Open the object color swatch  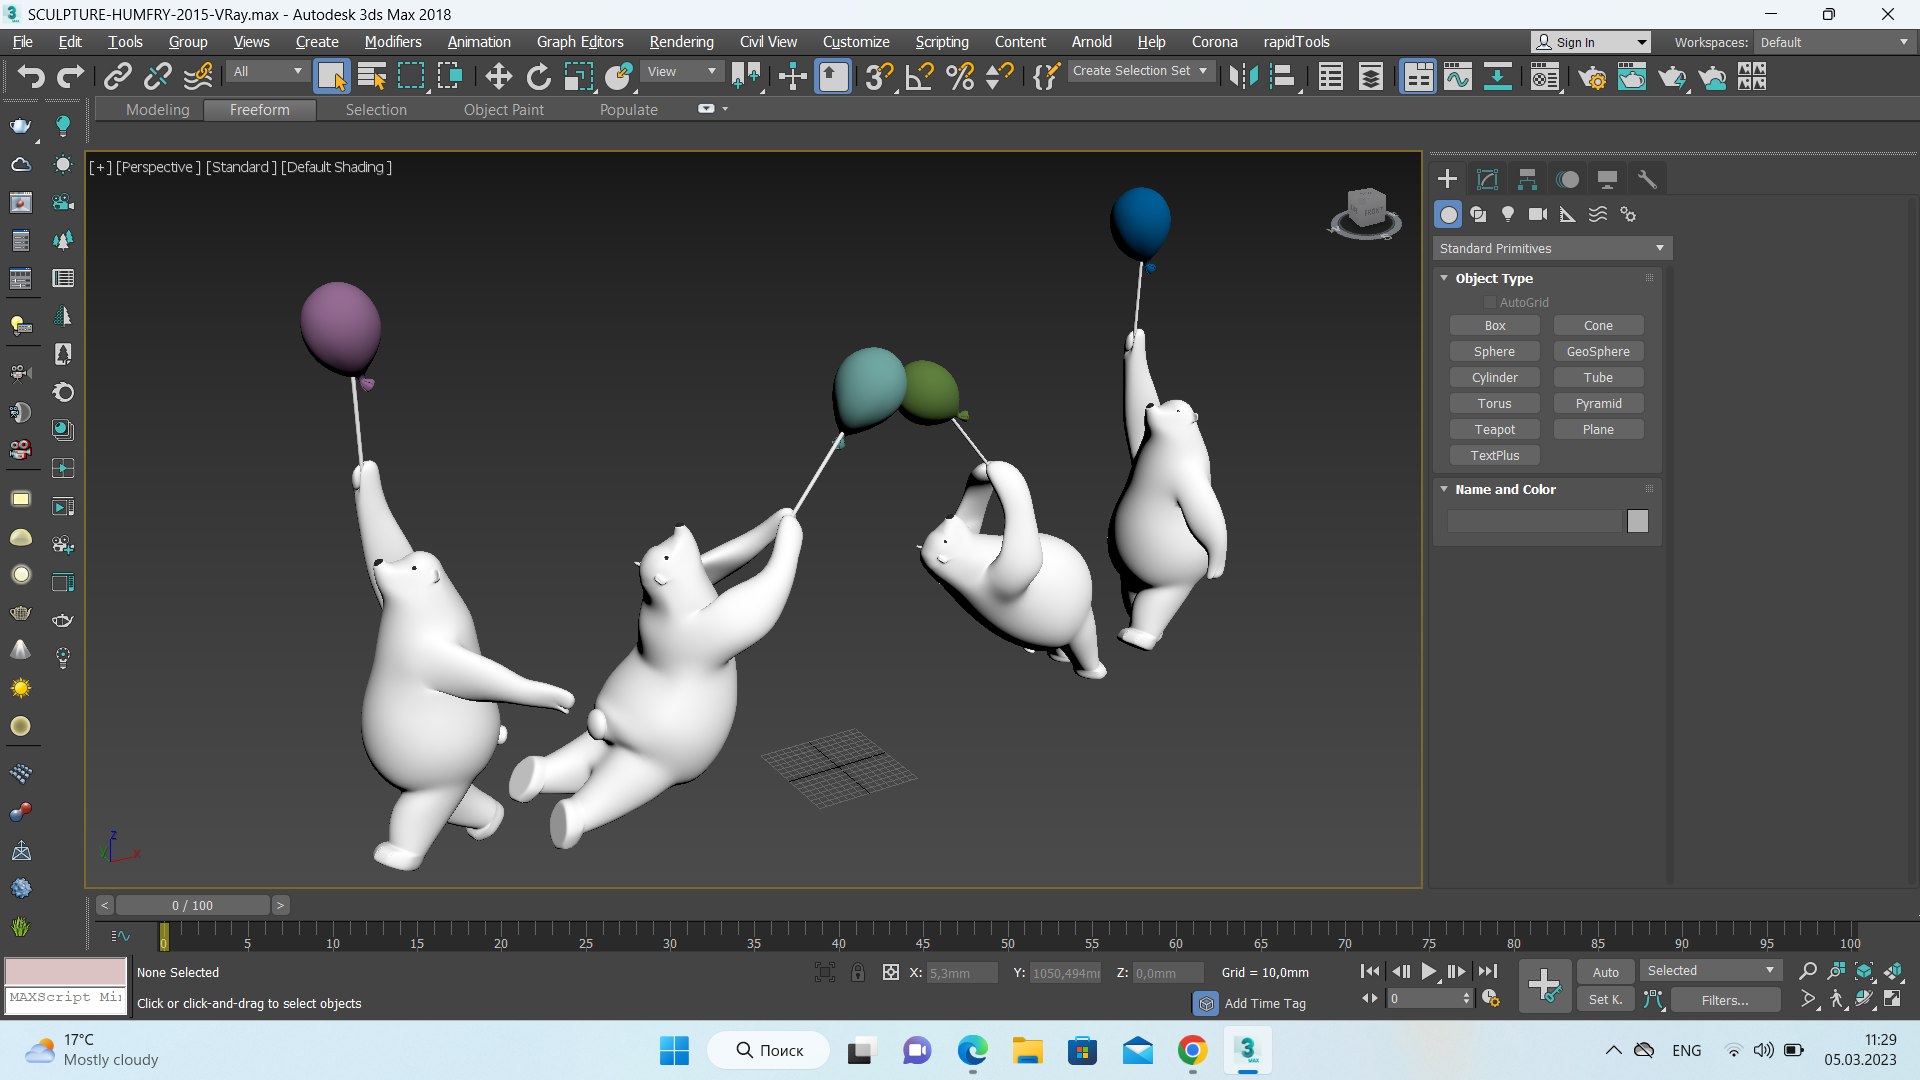[1637, 521]
